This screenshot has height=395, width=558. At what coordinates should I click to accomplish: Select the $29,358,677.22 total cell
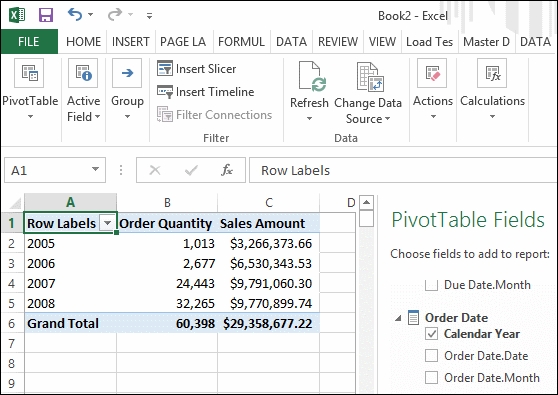pos(269,323)
